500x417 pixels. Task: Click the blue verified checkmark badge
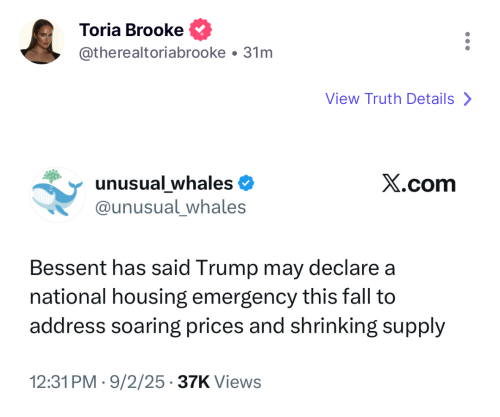click(246, 183)
